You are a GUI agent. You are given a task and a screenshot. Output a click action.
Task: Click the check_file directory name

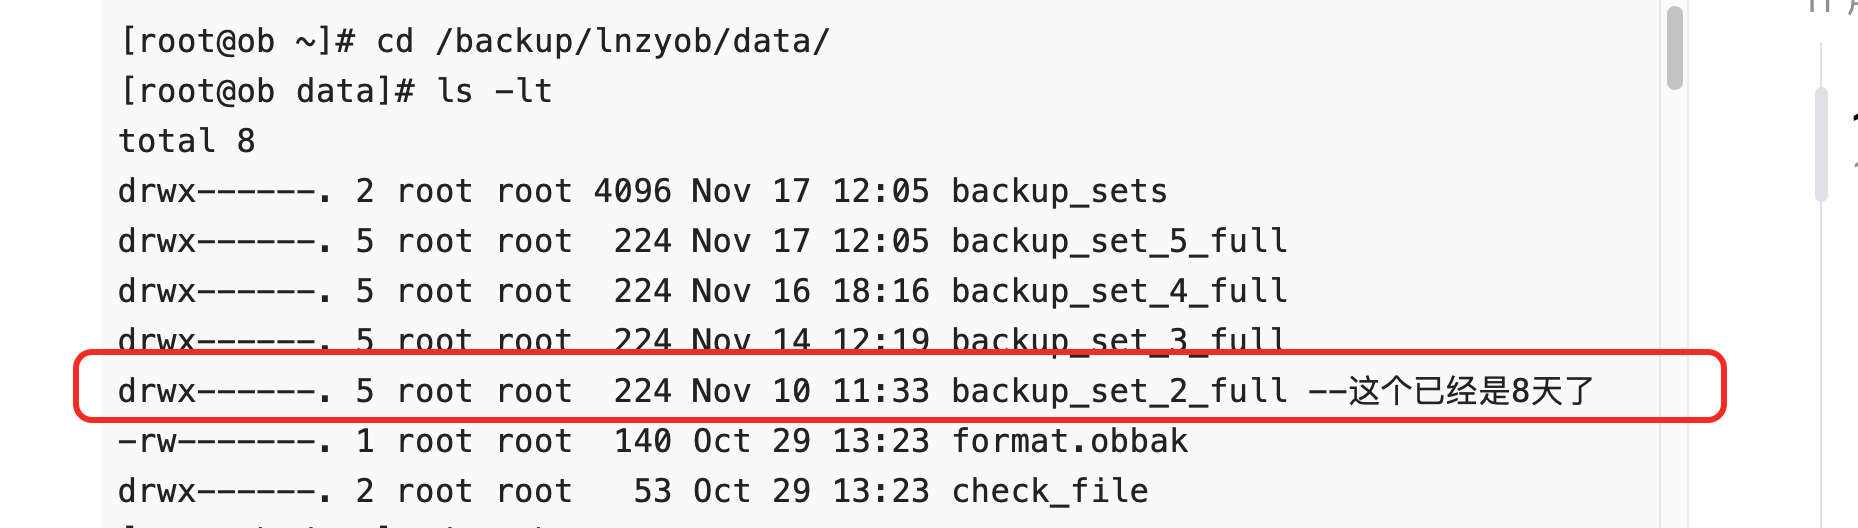tap(1049, 491)
